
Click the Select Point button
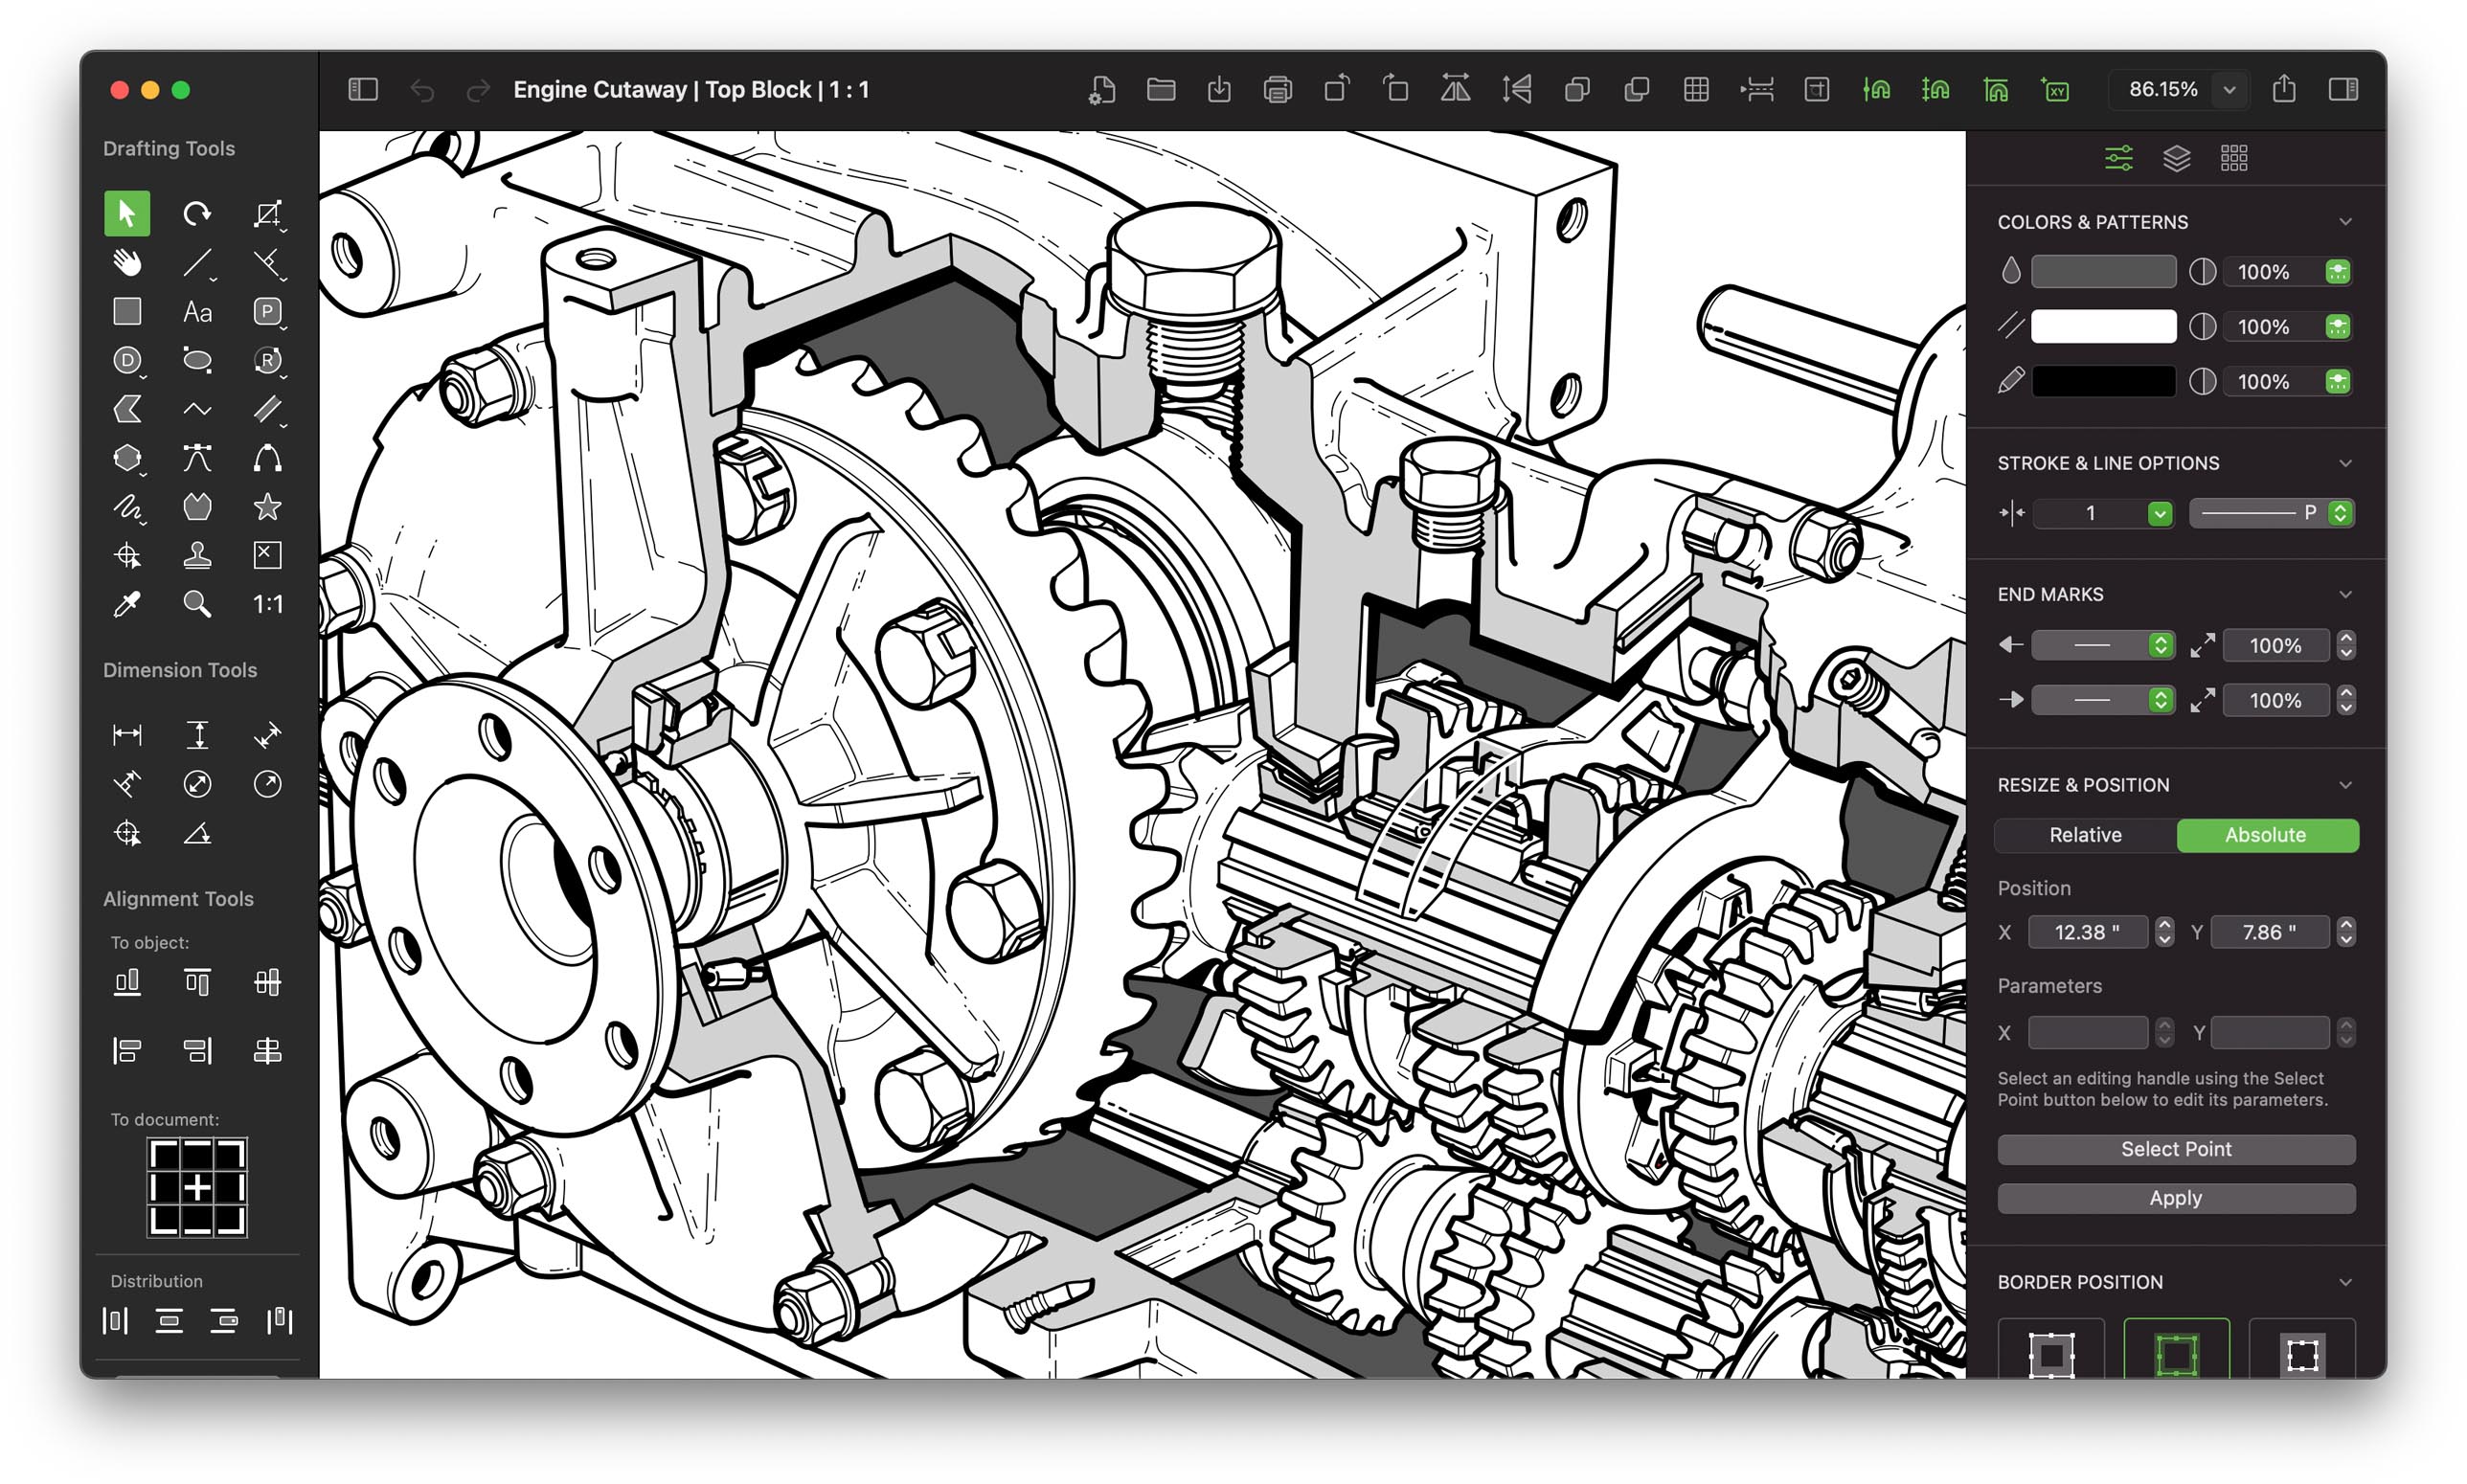click(2178, 1147)
